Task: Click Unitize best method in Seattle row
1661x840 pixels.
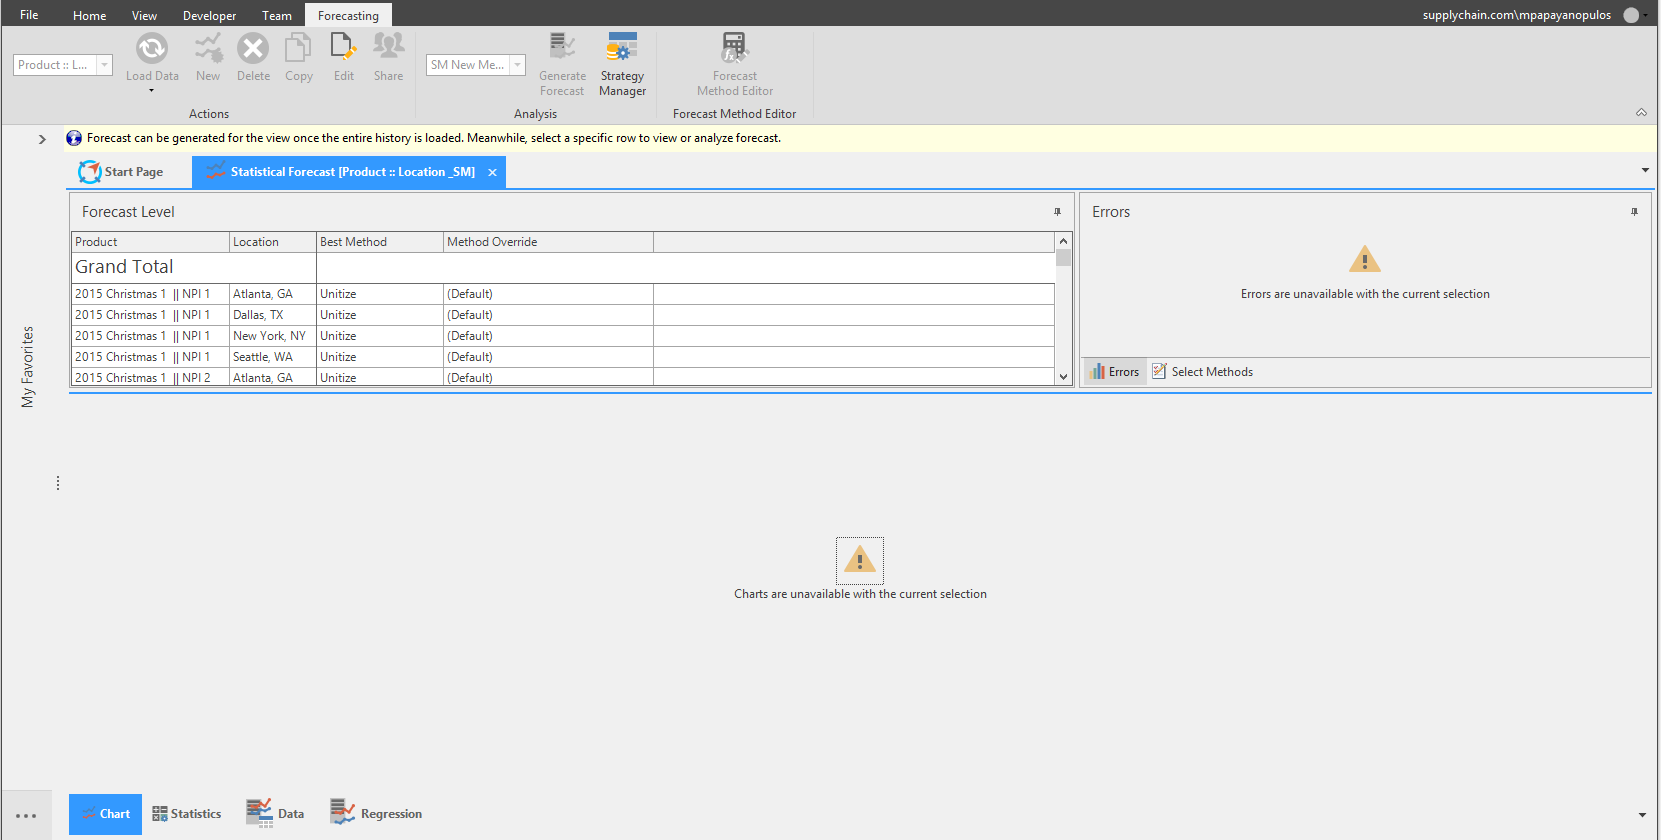Action: [x=379, y=357]
